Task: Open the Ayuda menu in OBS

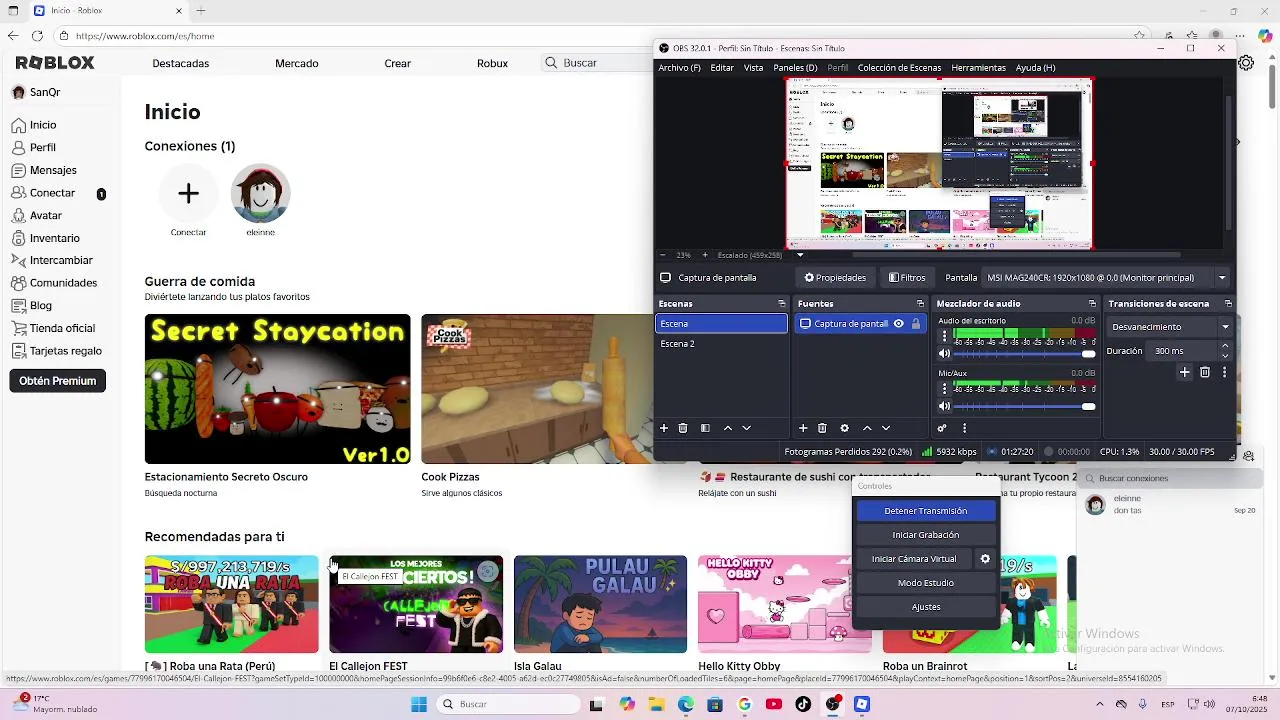Action: (x=1035, y=68)
